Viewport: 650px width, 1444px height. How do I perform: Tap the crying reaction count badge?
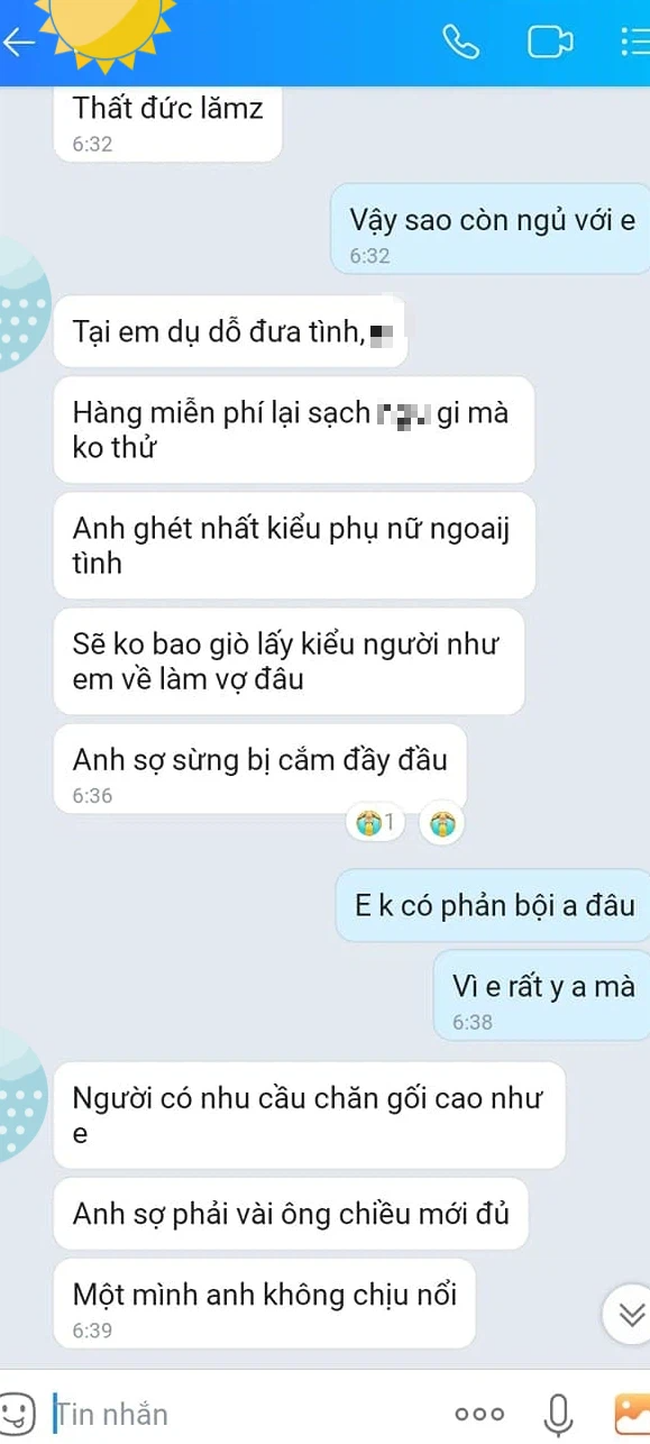coord(375,824)
